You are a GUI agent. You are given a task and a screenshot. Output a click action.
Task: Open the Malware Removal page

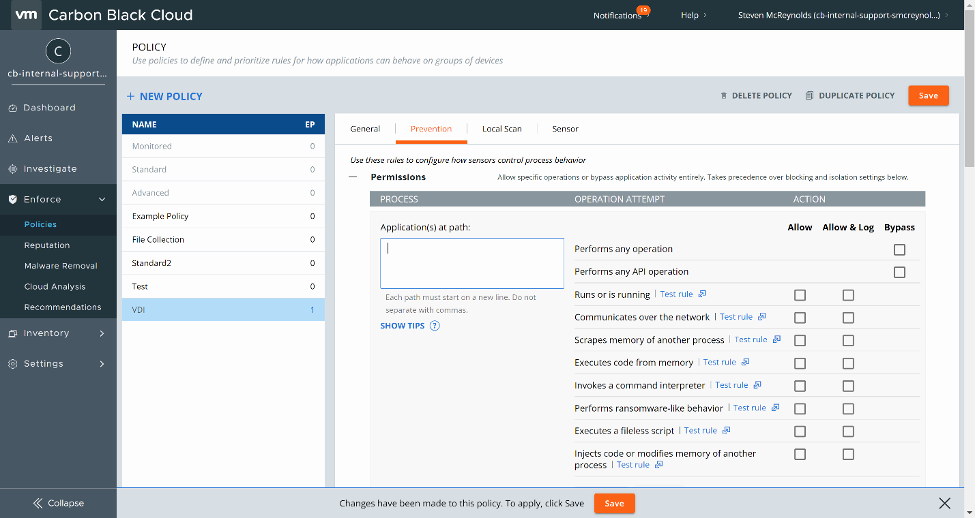pos(60,266)
